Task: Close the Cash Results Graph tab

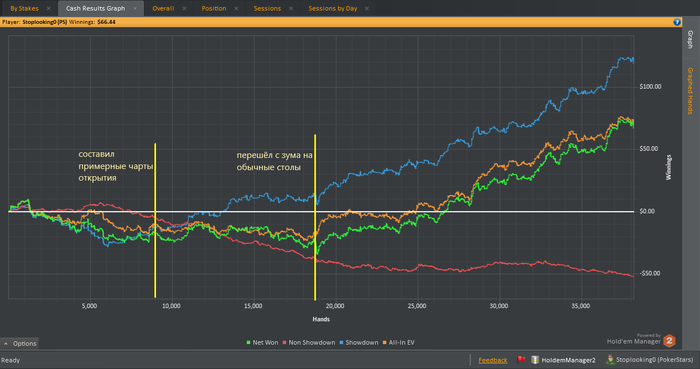Action: [x=135, y=8]
